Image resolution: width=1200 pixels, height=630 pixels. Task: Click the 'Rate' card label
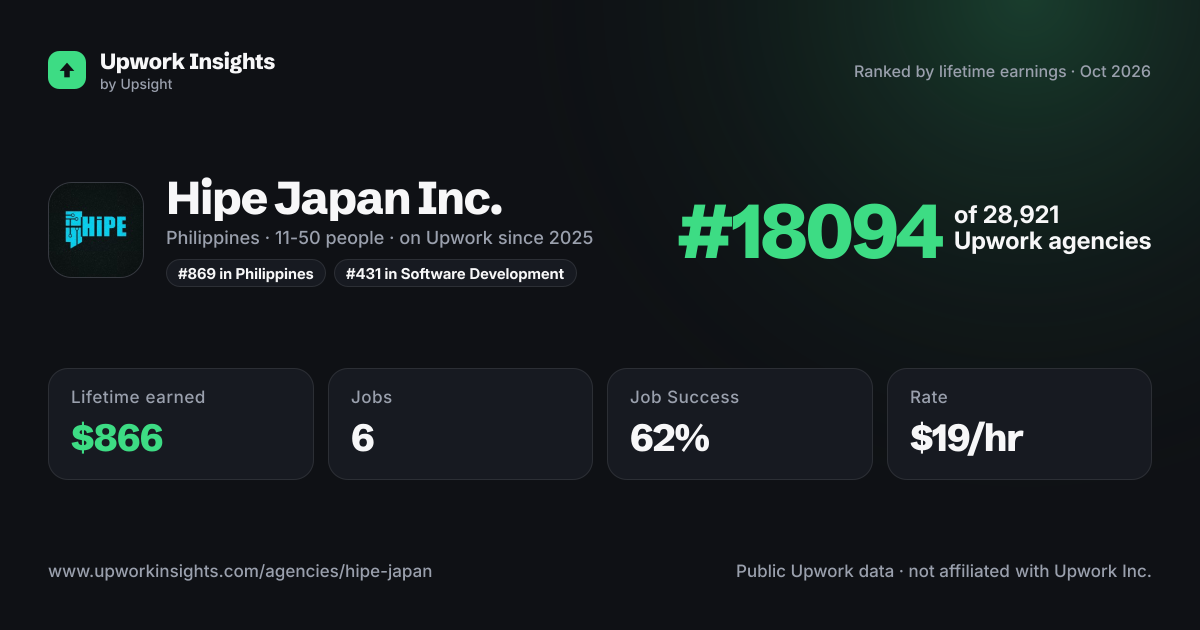coord(929,397)
